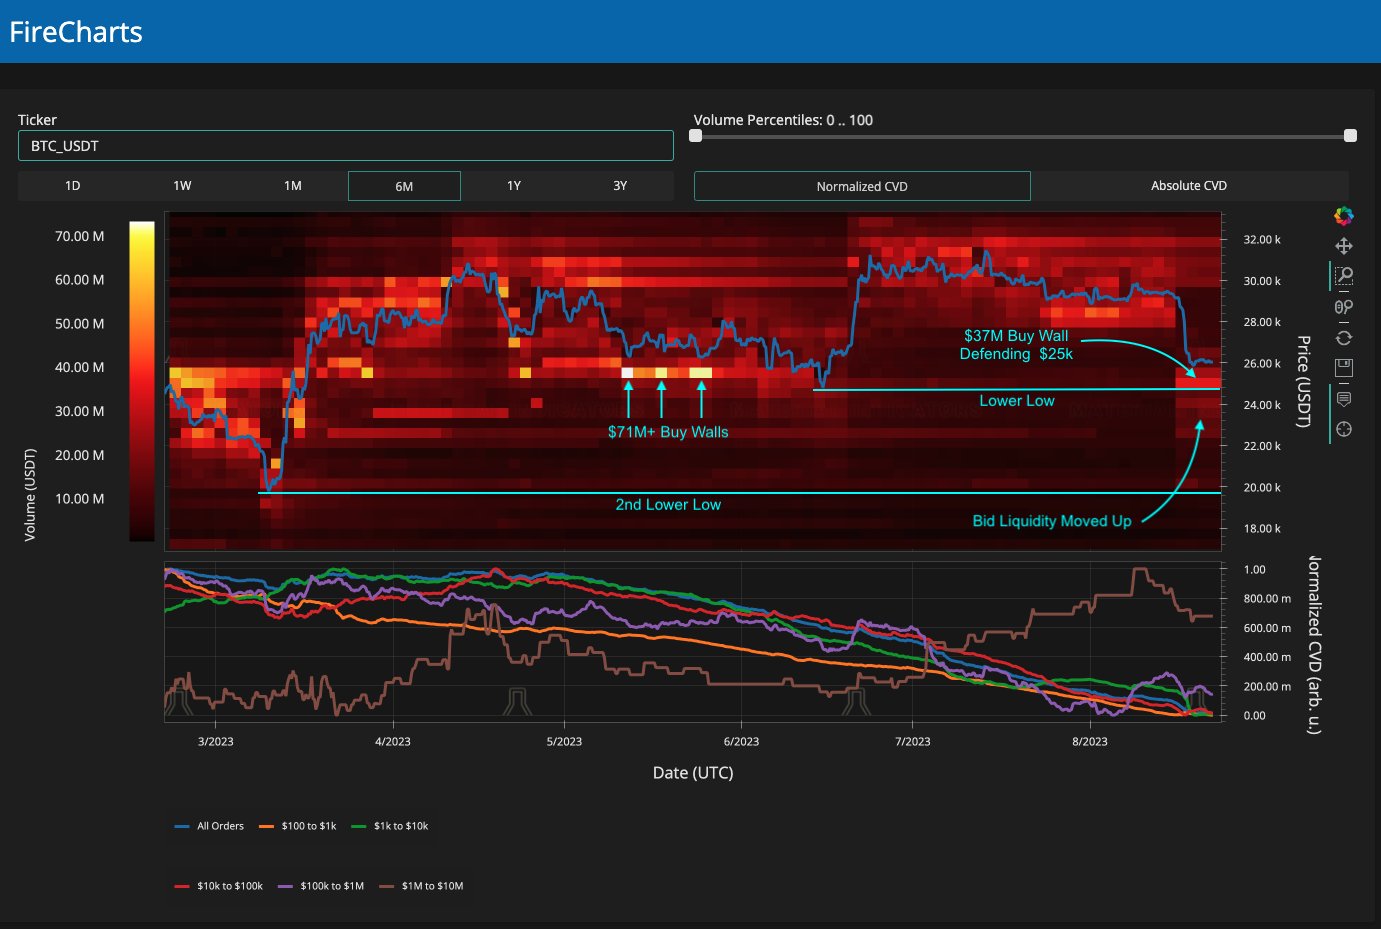Switch to the 1M timeframe
The image size is (1381, 929).
(x=292, y=186)
